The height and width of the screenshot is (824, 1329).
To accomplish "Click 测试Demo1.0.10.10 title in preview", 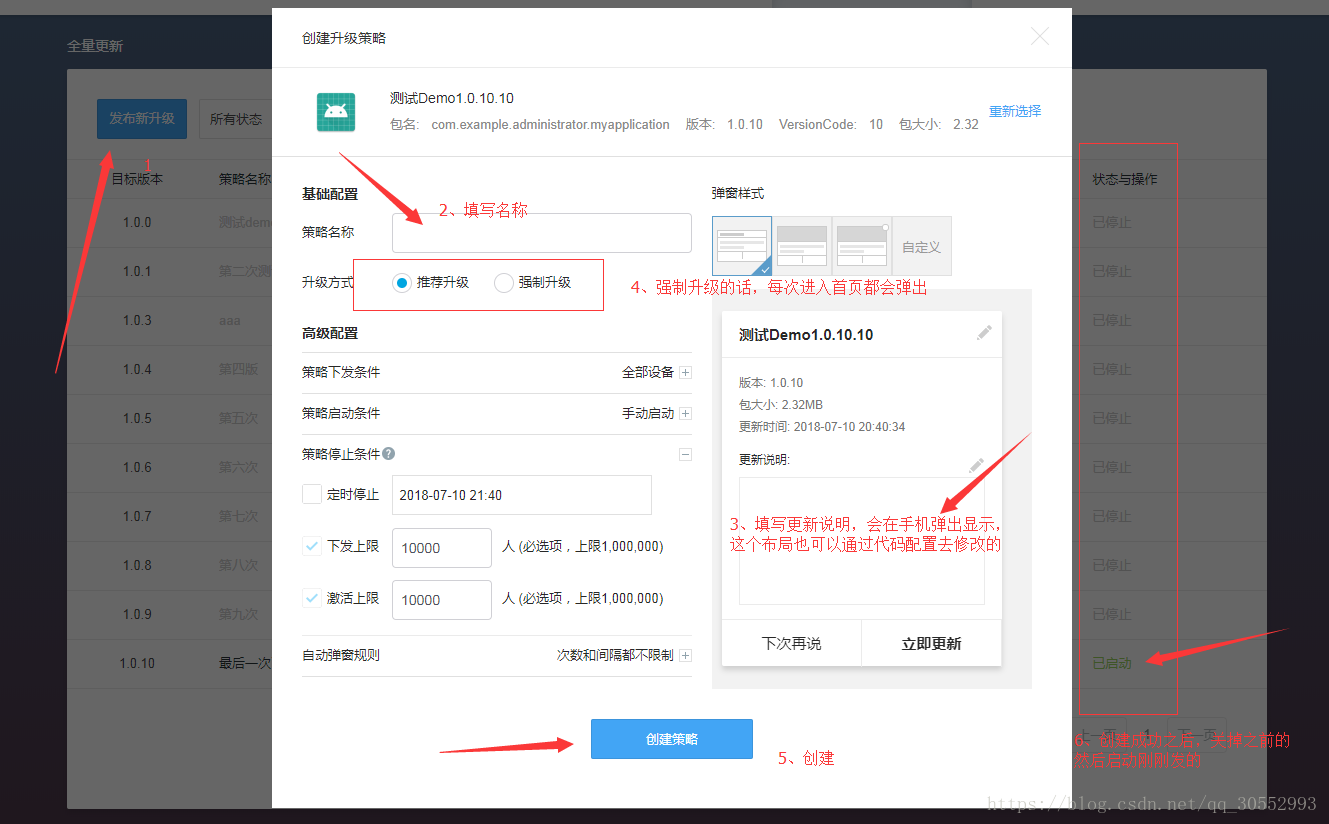I will 806,335.
